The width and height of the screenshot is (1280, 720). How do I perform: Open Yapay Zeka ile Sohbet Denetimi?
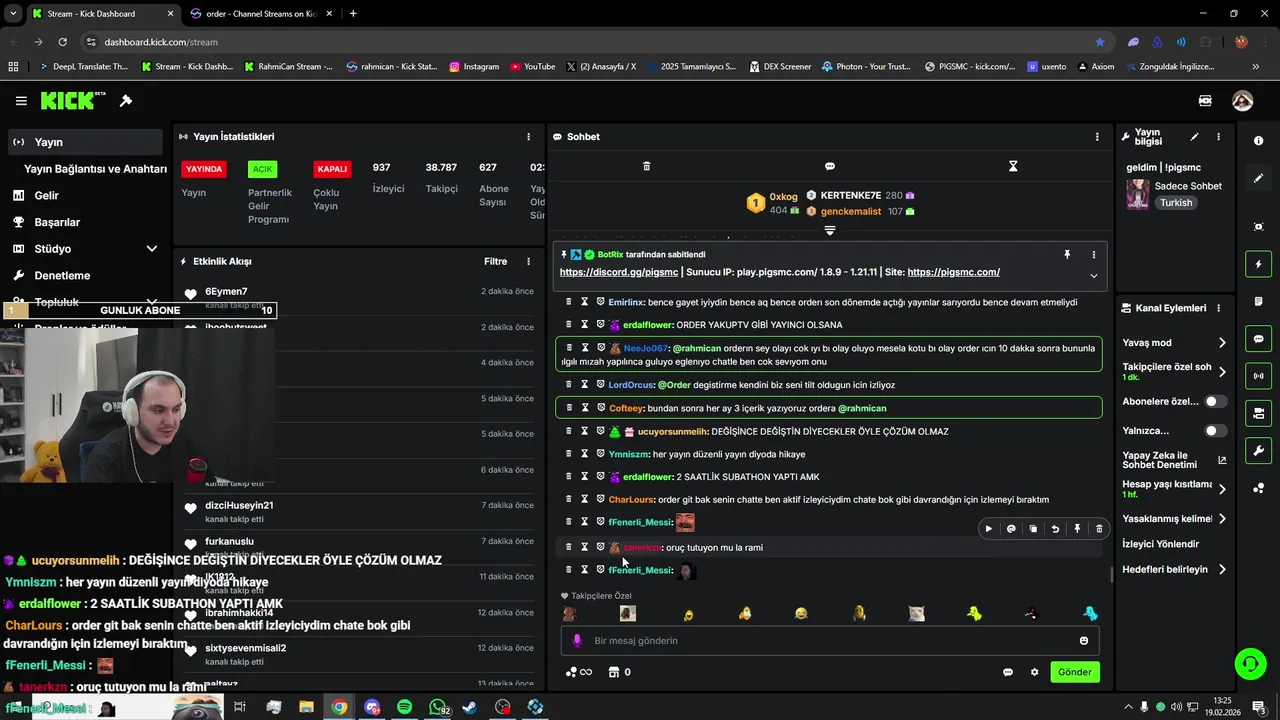pyautogui.click(x=1174, y=460)
